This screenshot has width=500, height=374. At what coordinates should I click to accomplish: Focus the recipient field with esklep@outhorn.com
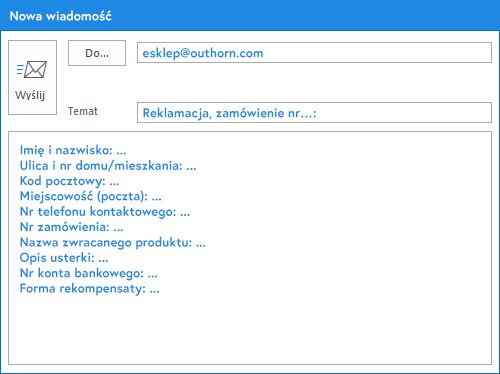pyautogui.click(x=314, y=53)
